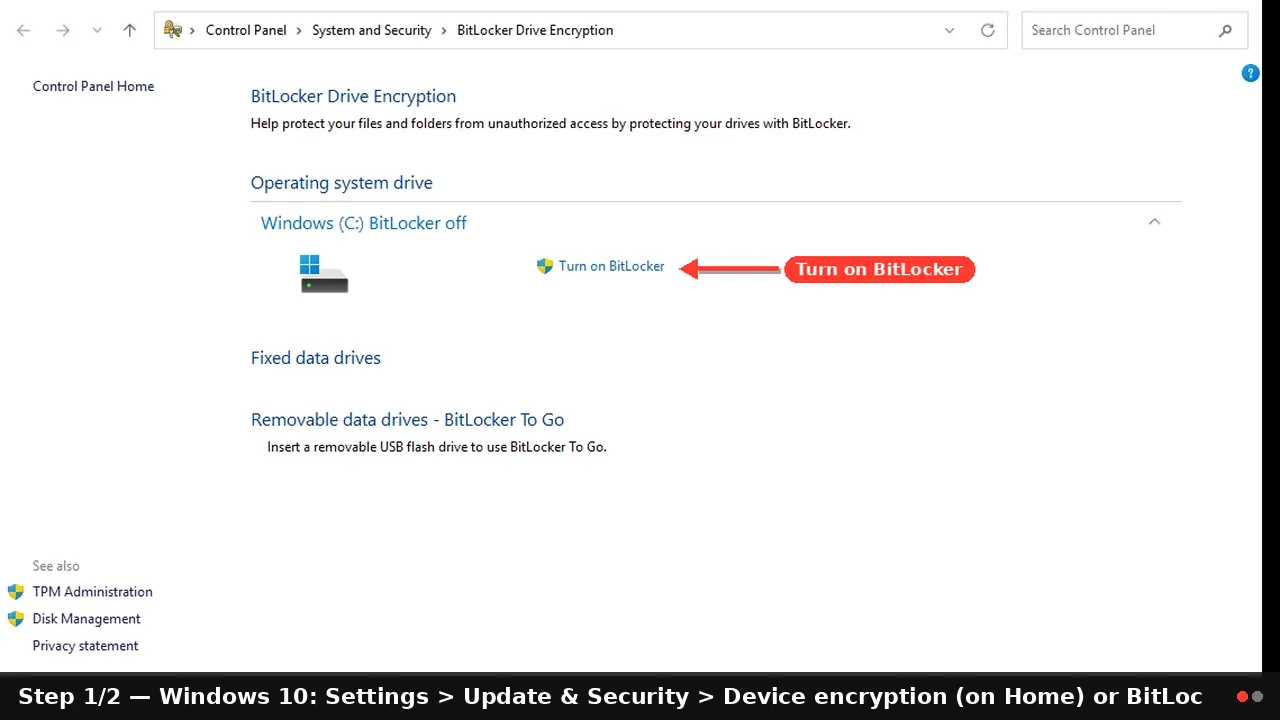Select Control Panel in the breadcrumb path
The width and height of the screenshot is (1280, 720).
tap(246, 30)
